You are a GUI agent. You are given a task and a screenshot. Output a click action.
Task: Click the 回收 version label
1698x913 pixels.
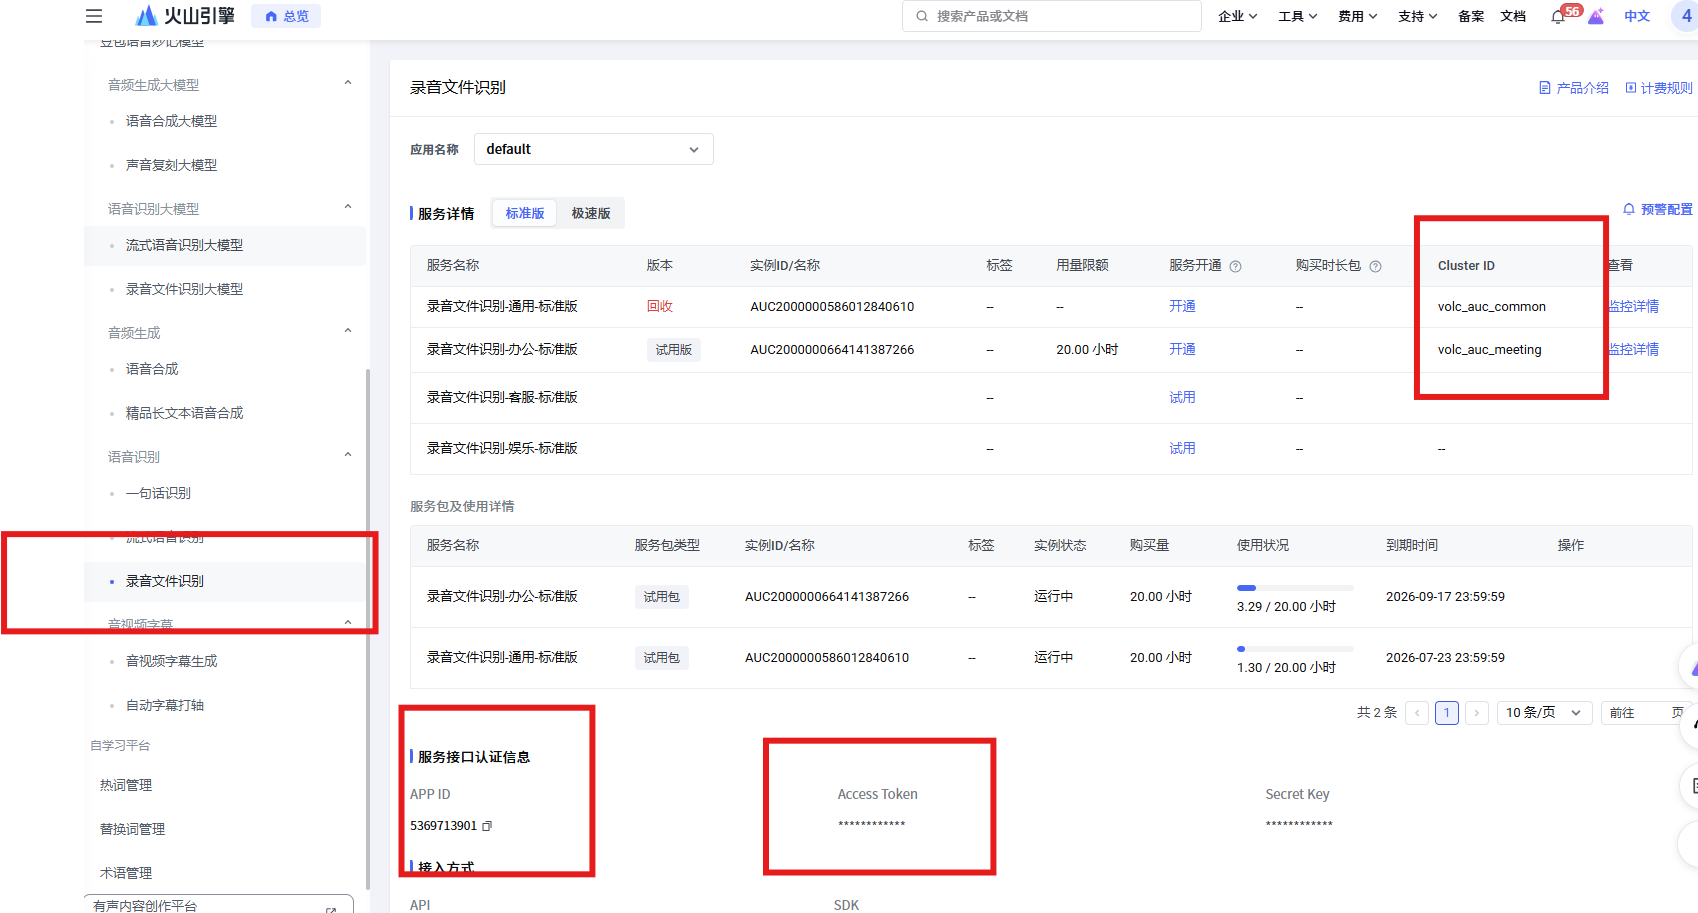(660, 306)
